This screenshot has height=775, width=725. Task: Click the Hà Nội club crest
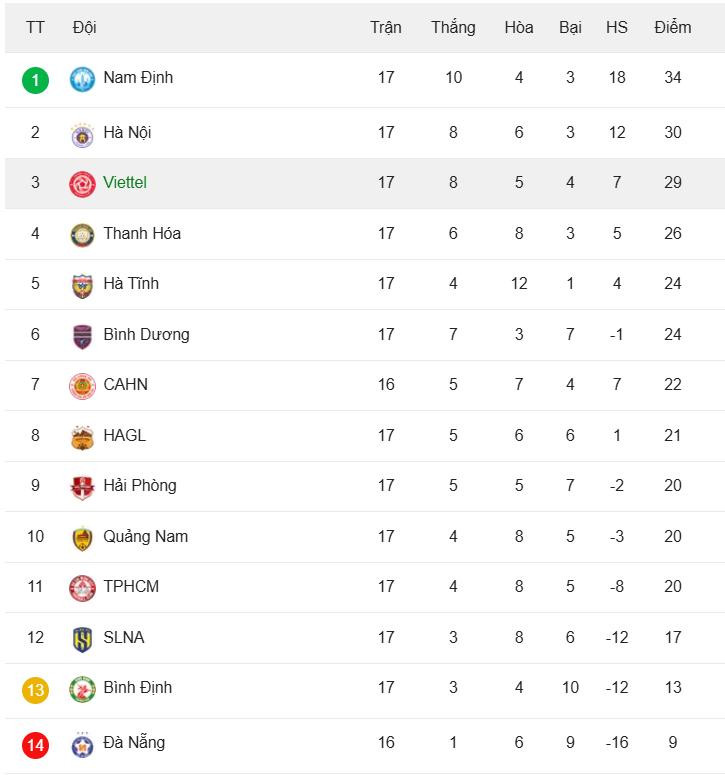pyautogui.click(x=82, y=134)
